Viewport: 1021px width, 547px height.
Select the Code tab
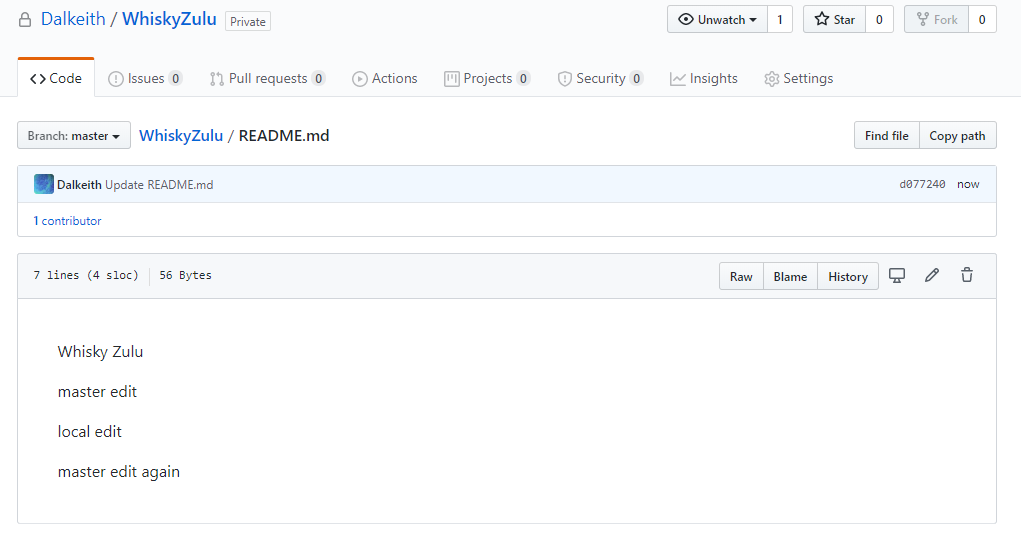click(x=56, y=78)
